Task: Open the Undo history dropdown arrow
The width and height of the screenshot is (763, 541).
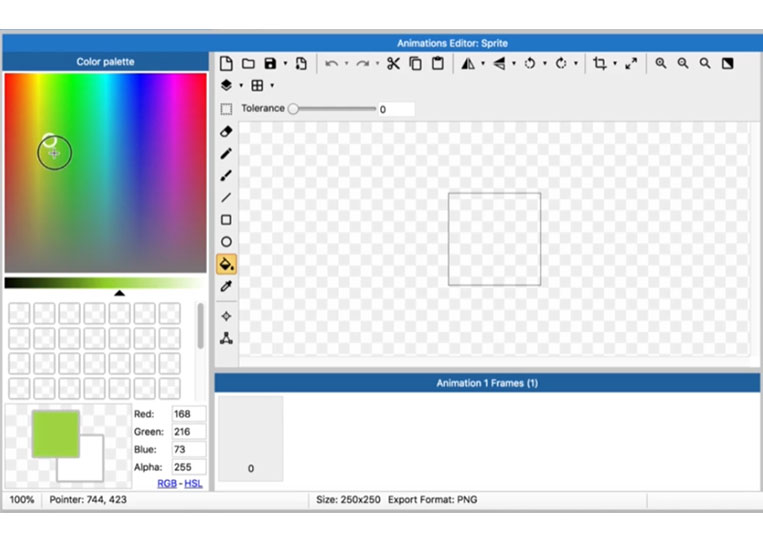Action: pyautogui.click(x=346, y=63)
